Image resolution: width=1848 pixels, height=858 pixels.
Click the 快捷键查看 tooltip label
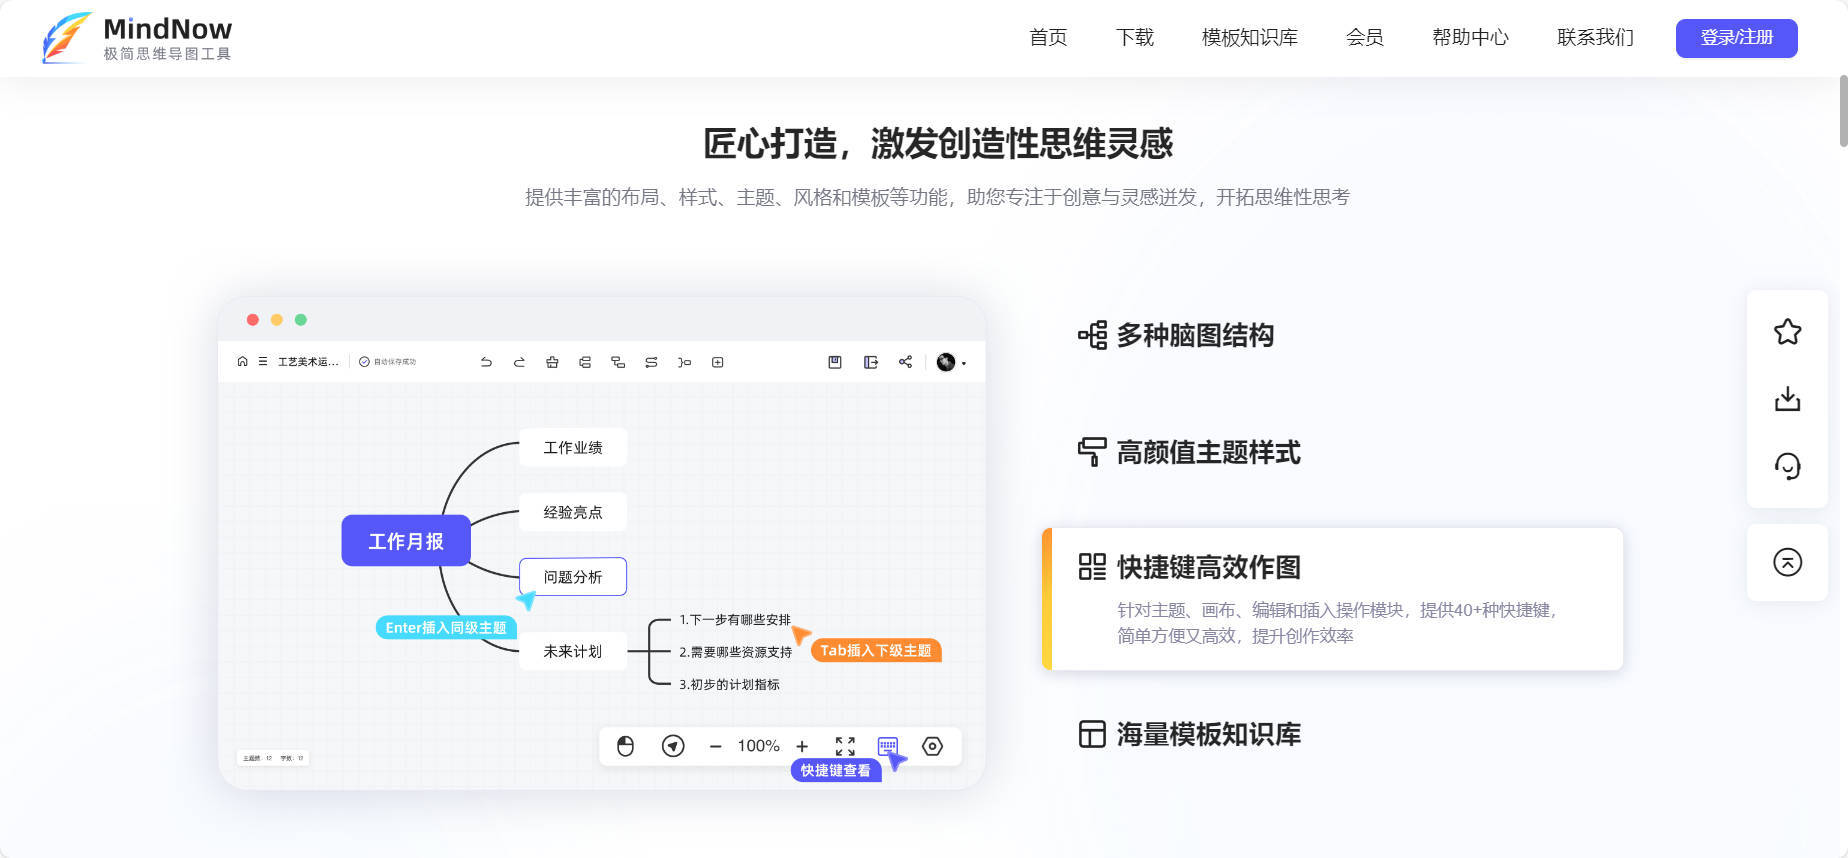point(836,770)
